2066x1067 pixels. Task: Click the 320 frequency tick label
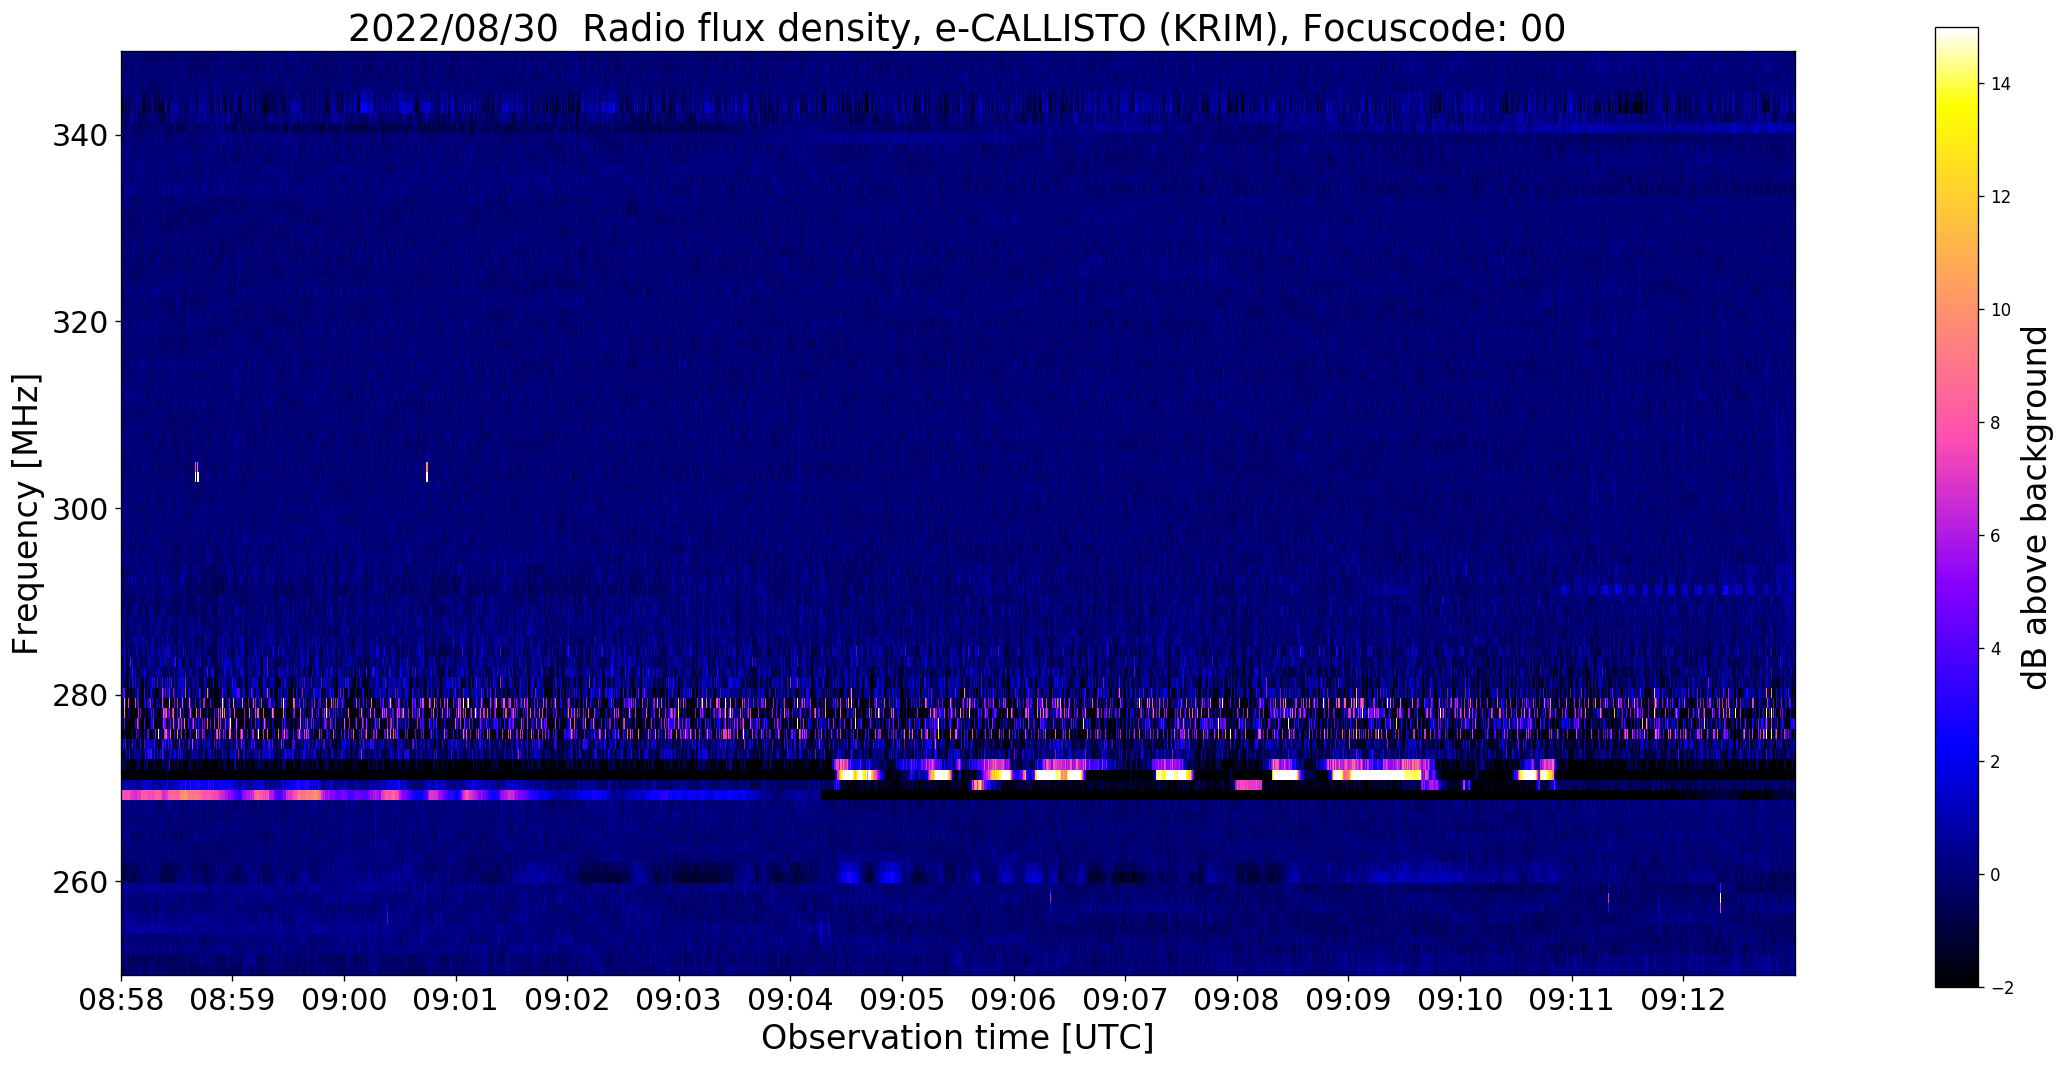(80, 322)
